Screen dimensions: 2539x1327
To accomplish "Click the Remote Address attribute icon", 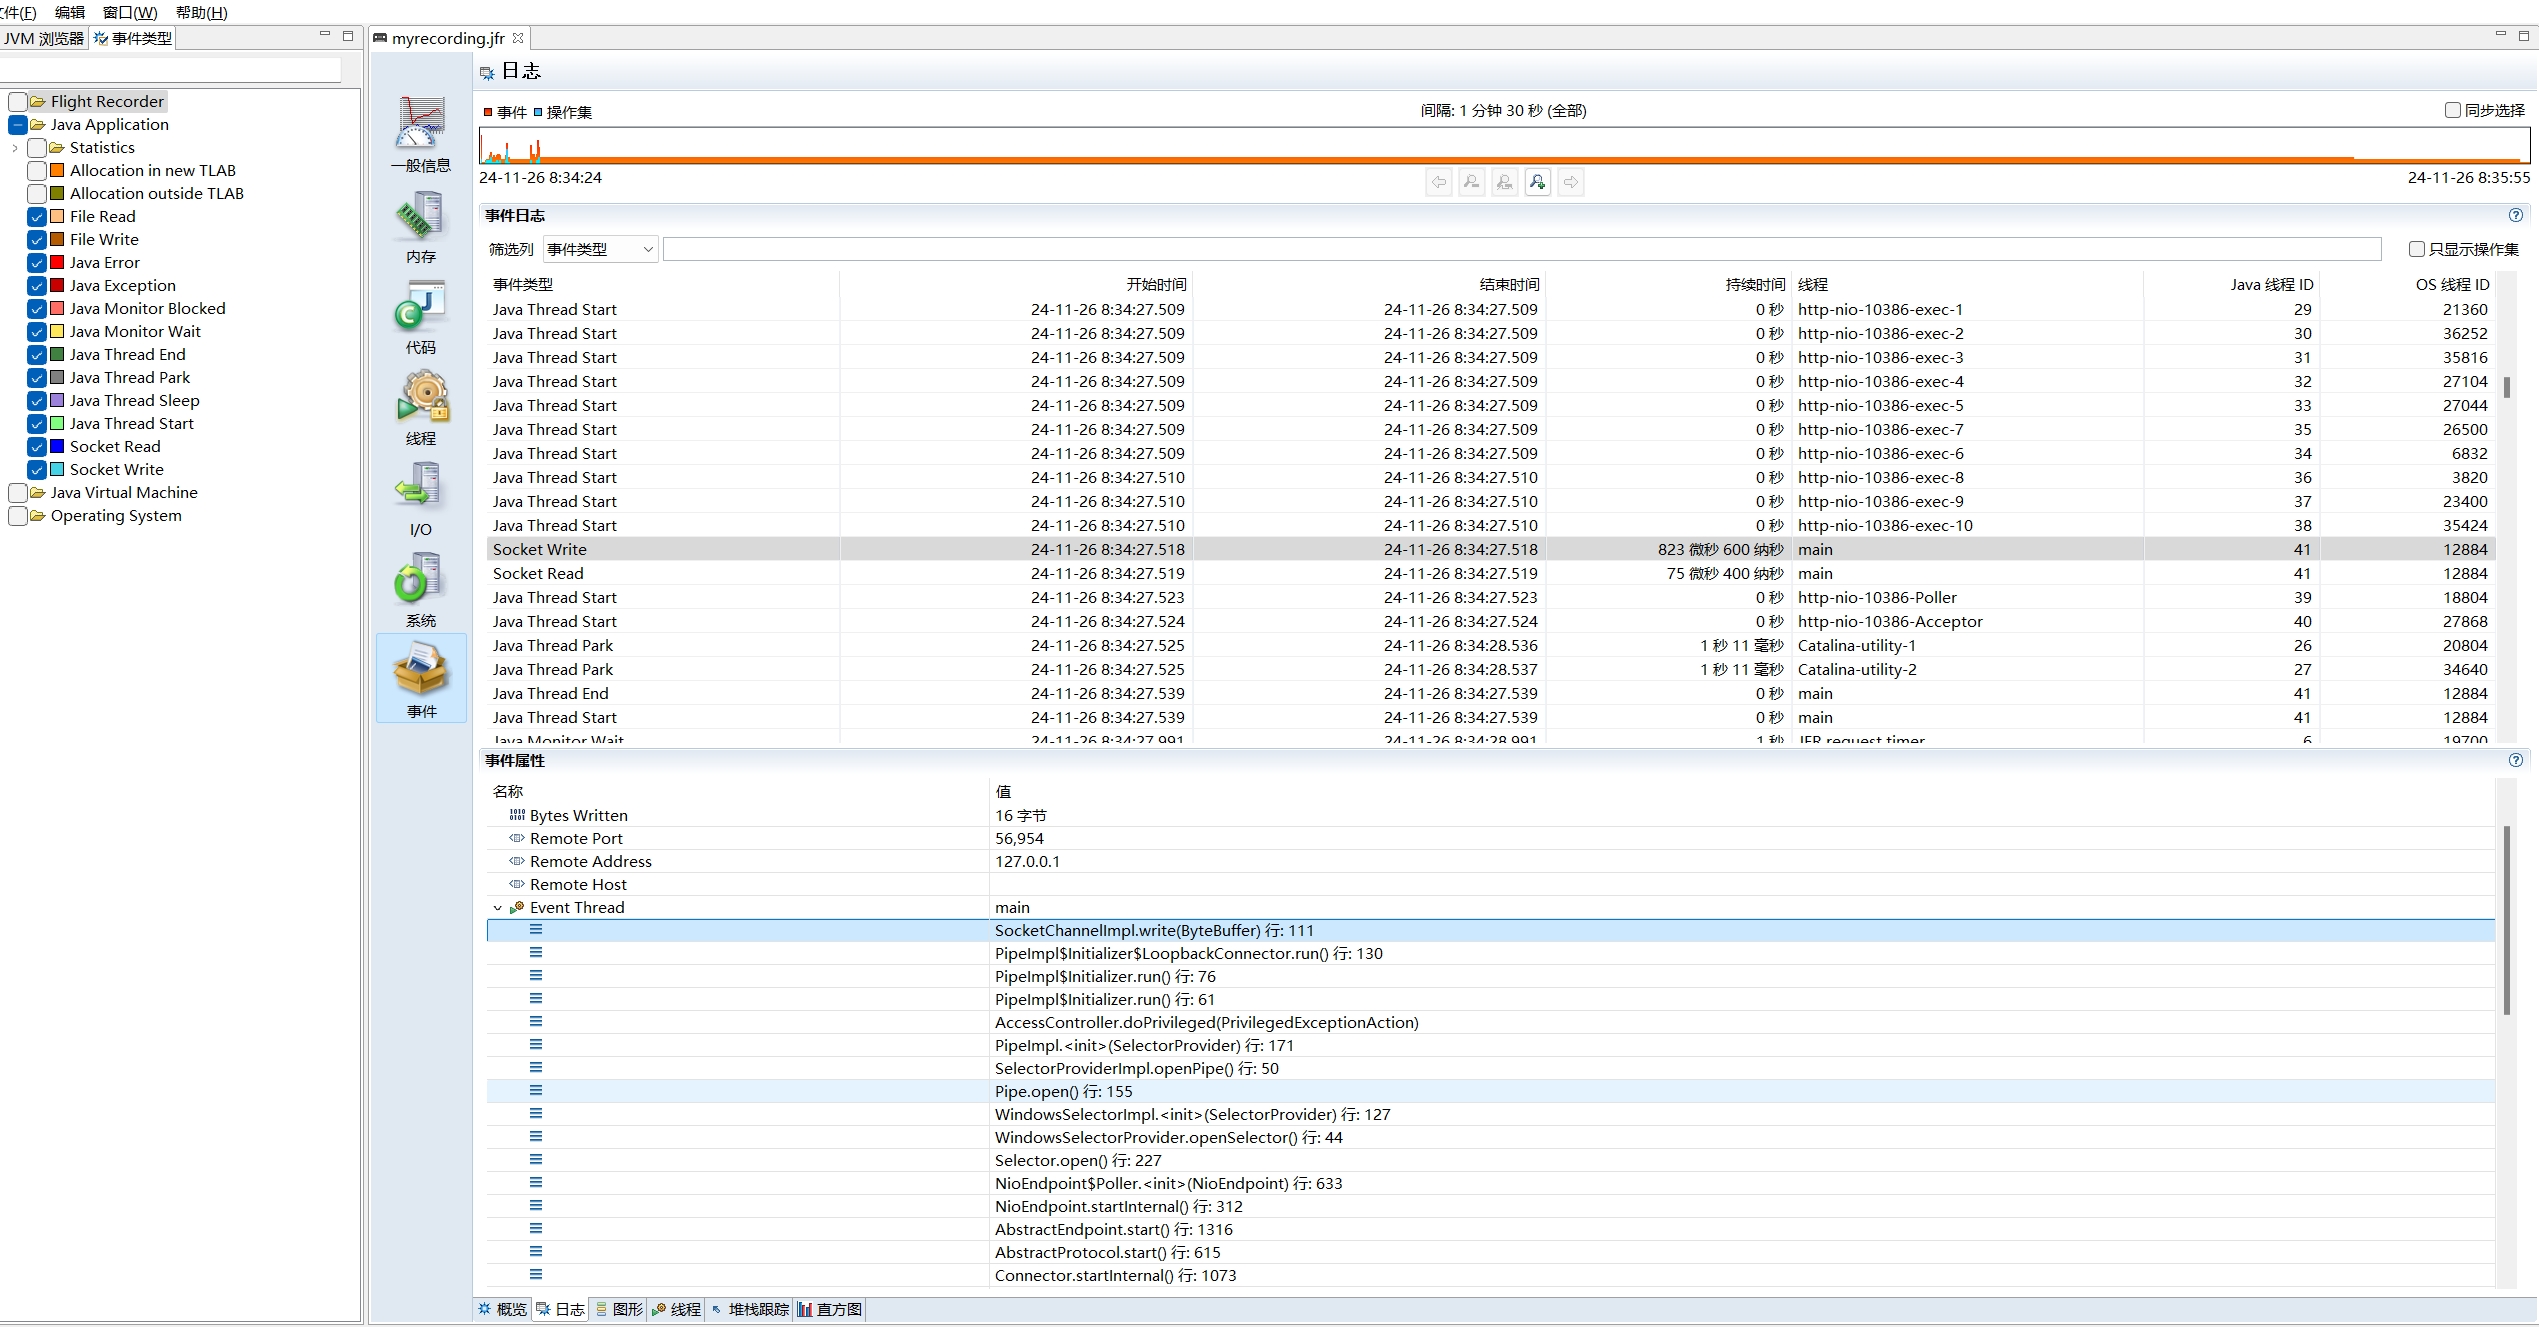I will click(517, 861).
